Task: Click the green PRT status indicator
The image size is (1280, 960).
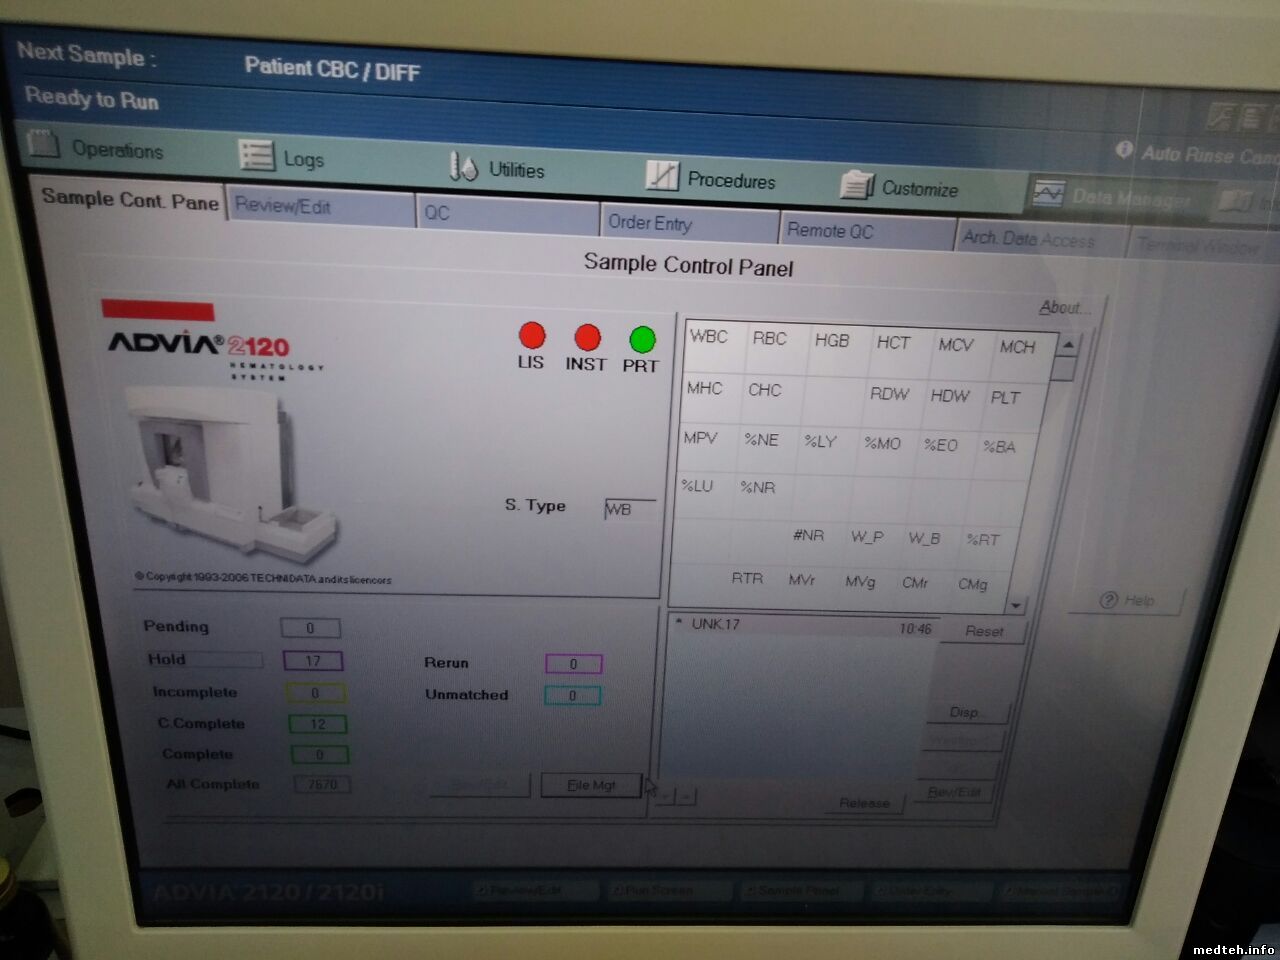Action: pyautogui.click(x=641, y=340)
